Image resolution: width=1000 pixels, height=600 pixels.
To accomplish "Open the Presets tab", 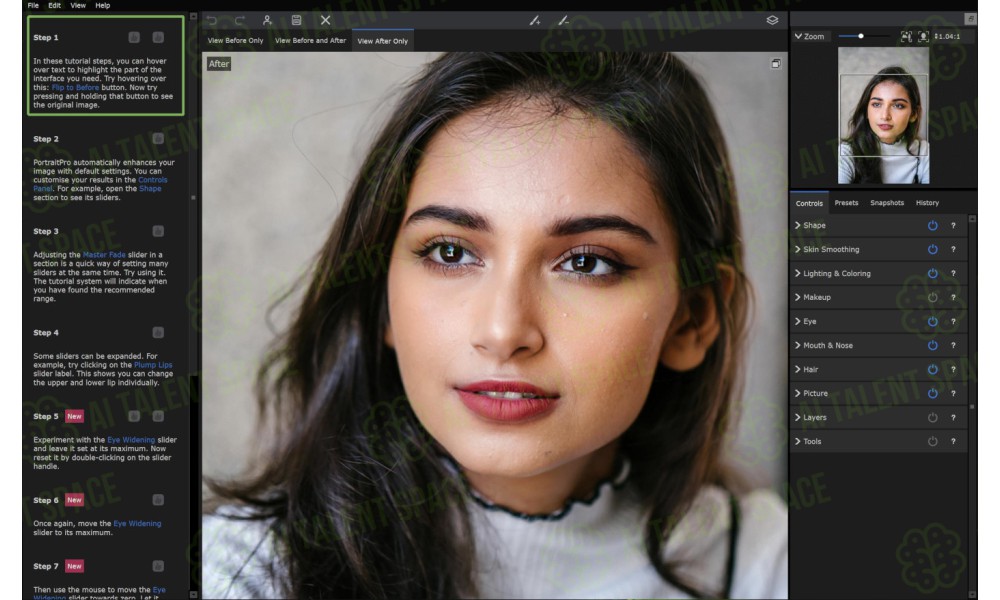I will [x=846, y=203].
